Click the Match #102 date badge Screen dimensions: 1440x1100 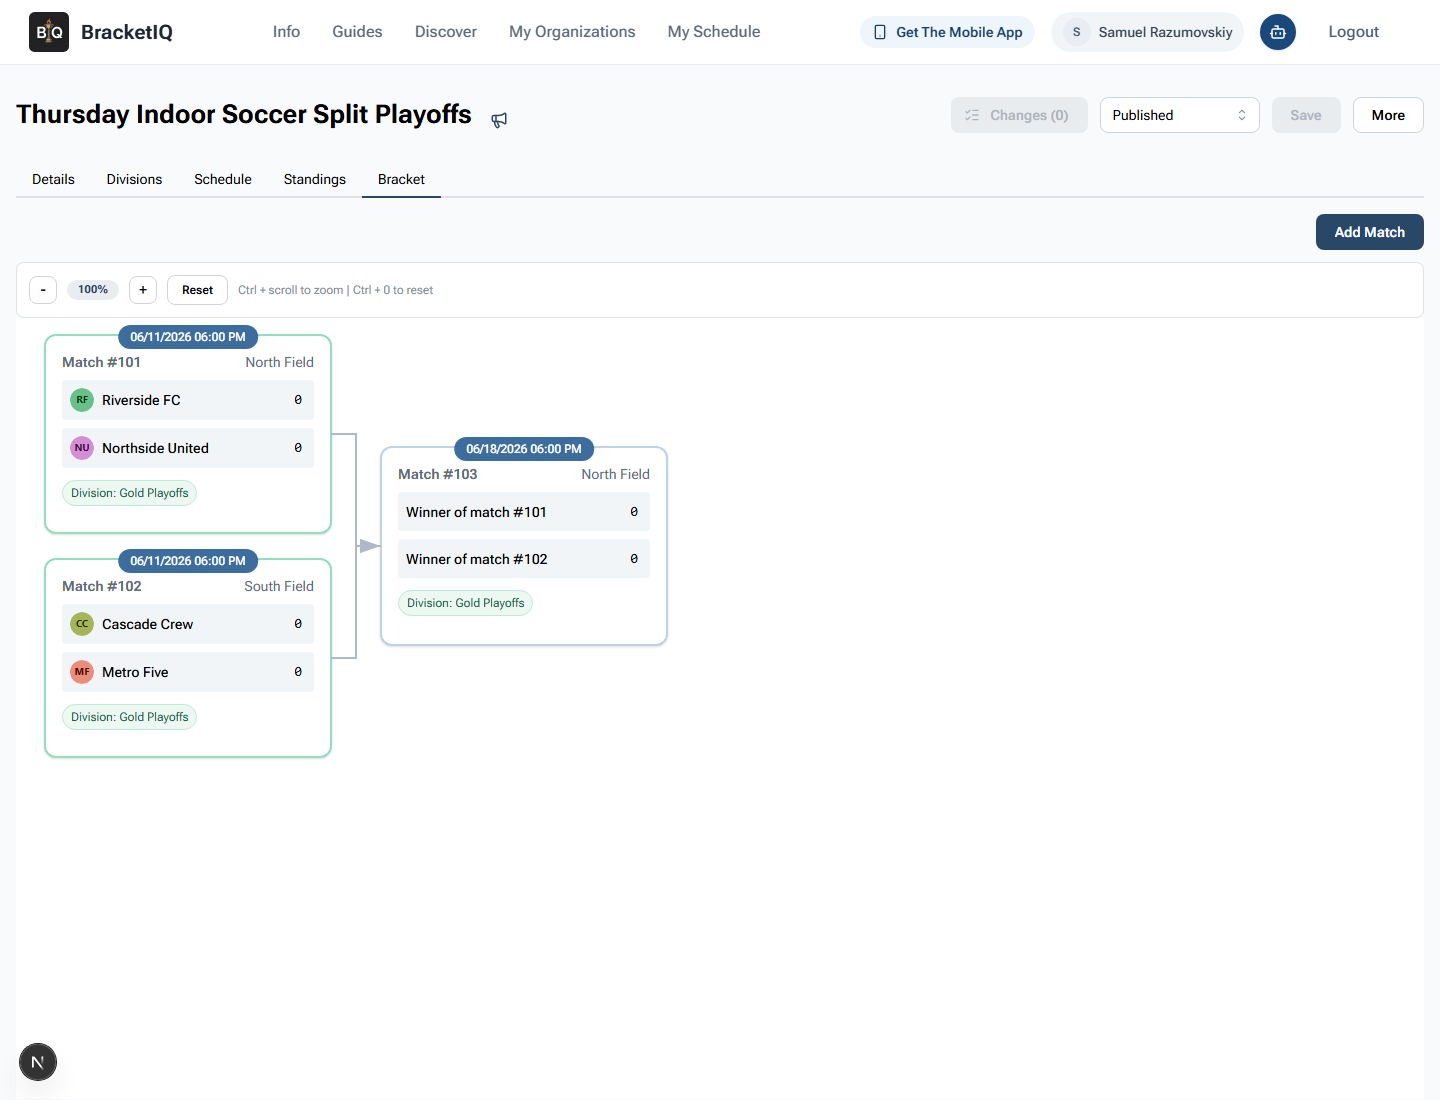(188, 561)
